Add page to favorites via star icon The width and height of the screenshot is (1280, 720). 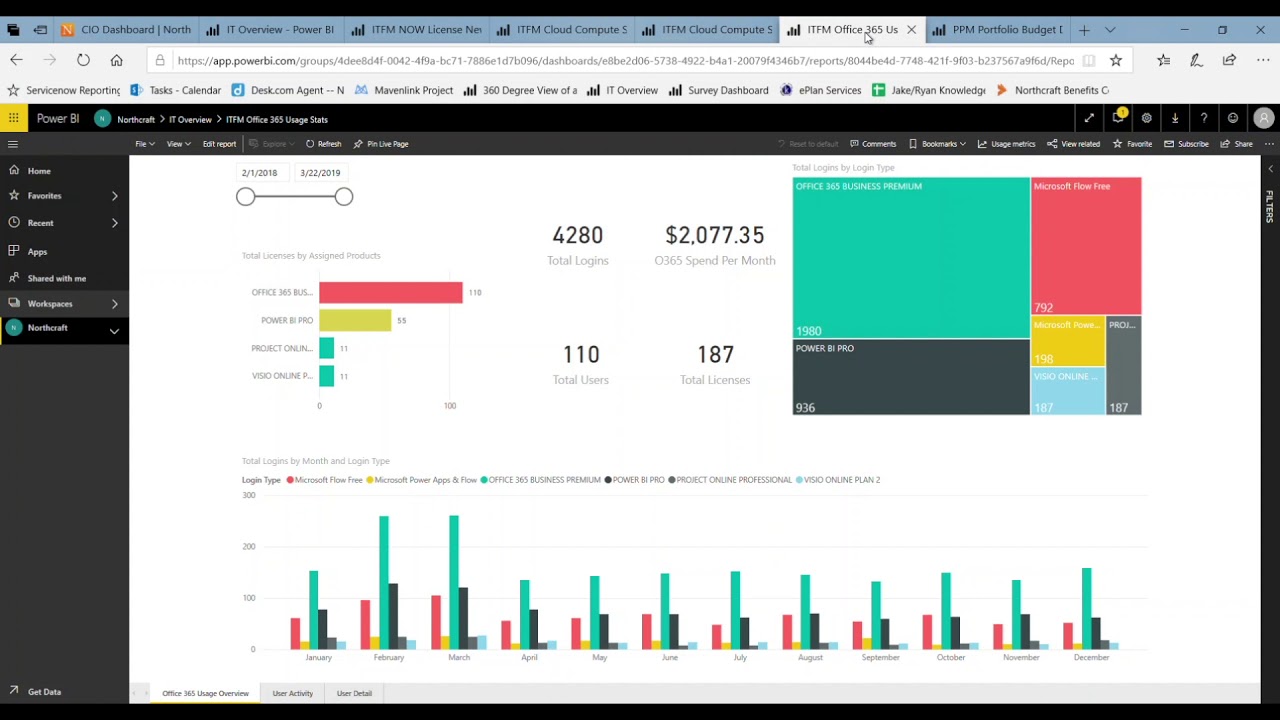click(1116, 61)
